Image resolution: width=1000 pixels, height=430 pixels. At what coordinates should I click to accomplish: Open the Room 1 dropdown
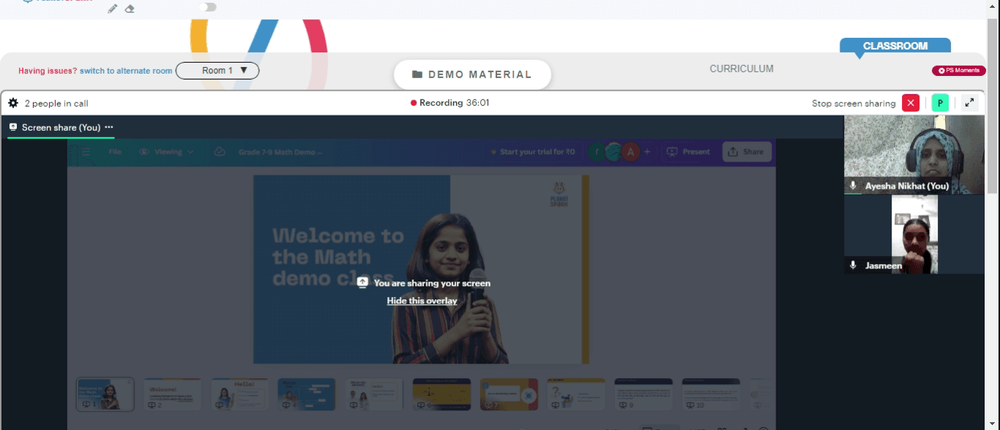coord(217,71)
